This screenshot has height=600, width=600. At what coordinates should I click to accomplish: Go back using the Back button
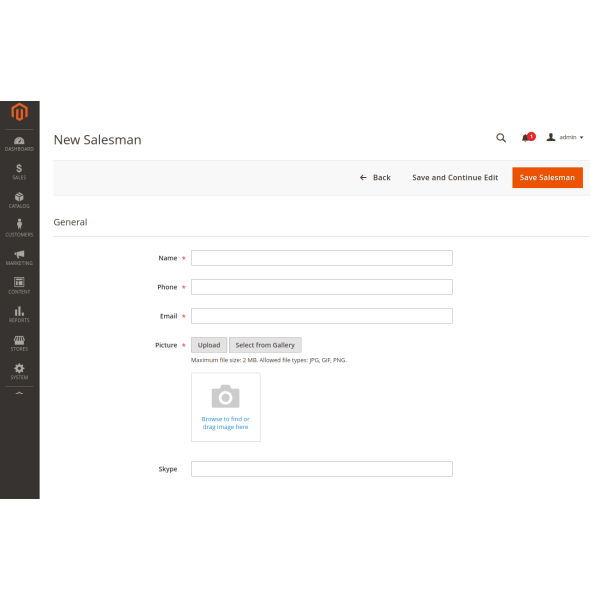tap(375, 177)
